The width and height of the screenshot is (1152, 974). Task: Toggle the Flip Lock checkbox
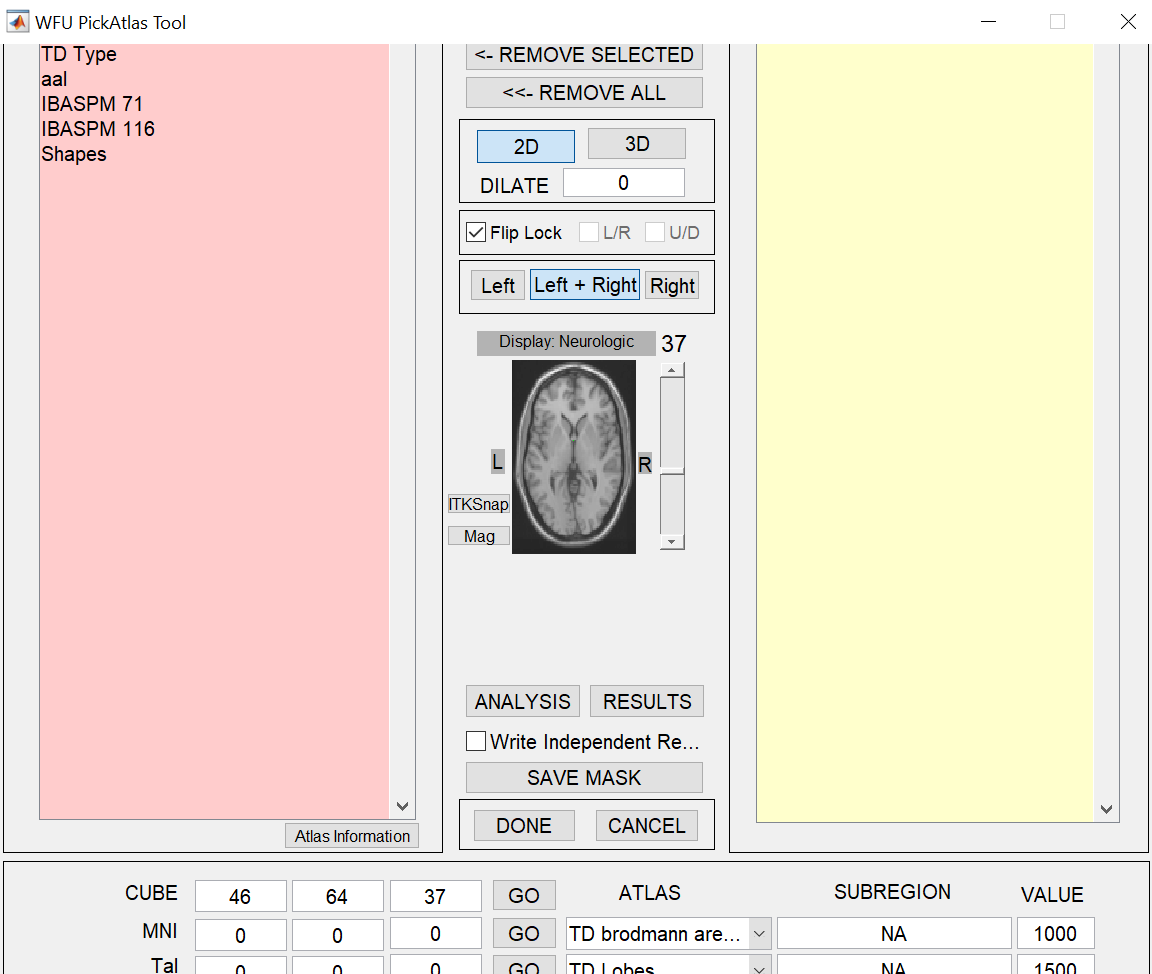coord(477,233)
